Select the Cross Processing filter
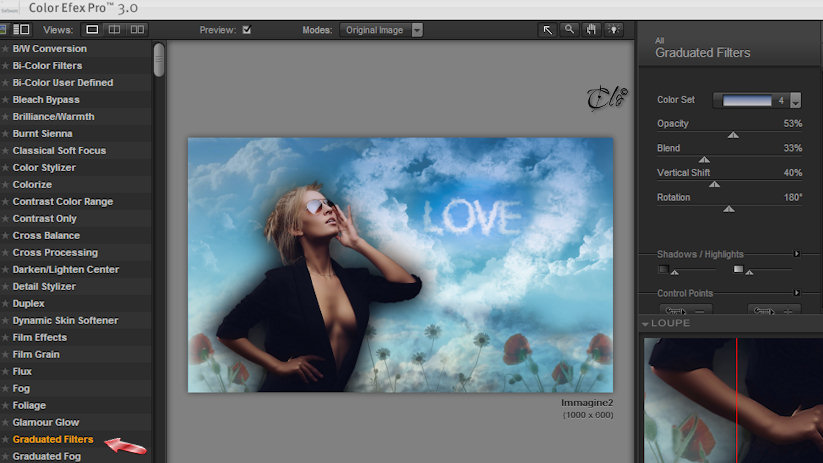 coord(55,252)
